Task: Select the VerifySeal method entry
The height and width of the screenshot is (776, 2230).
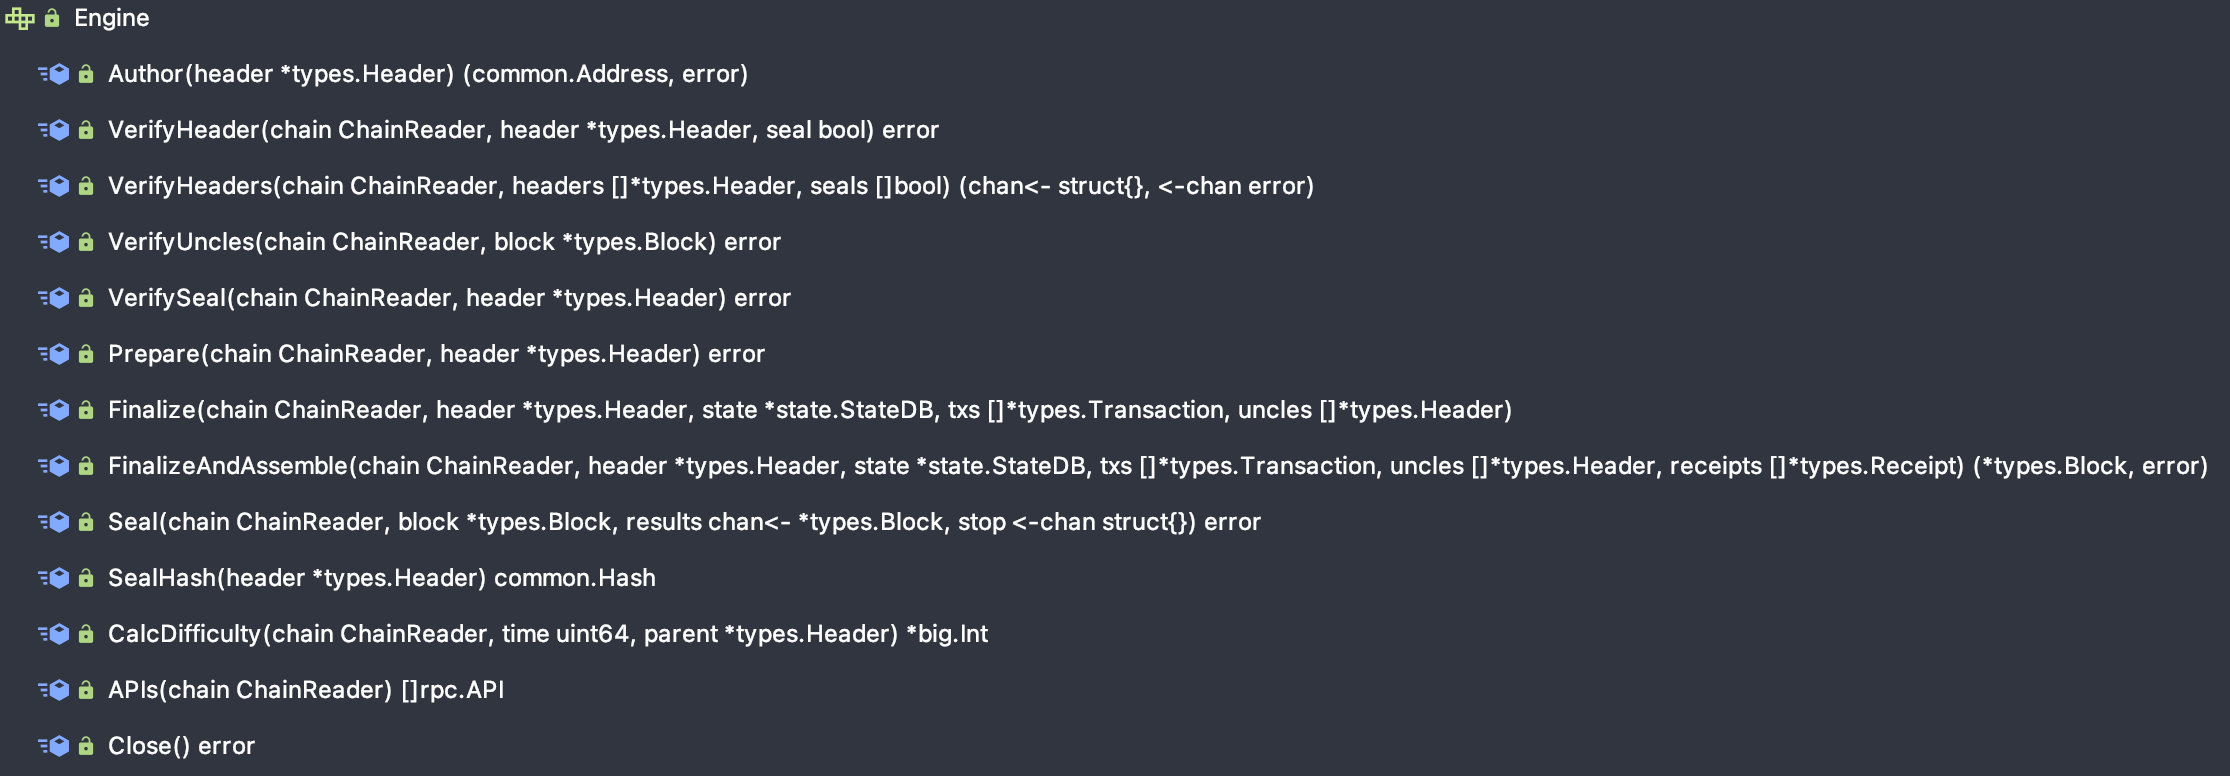Action: [x=449, y=298]
